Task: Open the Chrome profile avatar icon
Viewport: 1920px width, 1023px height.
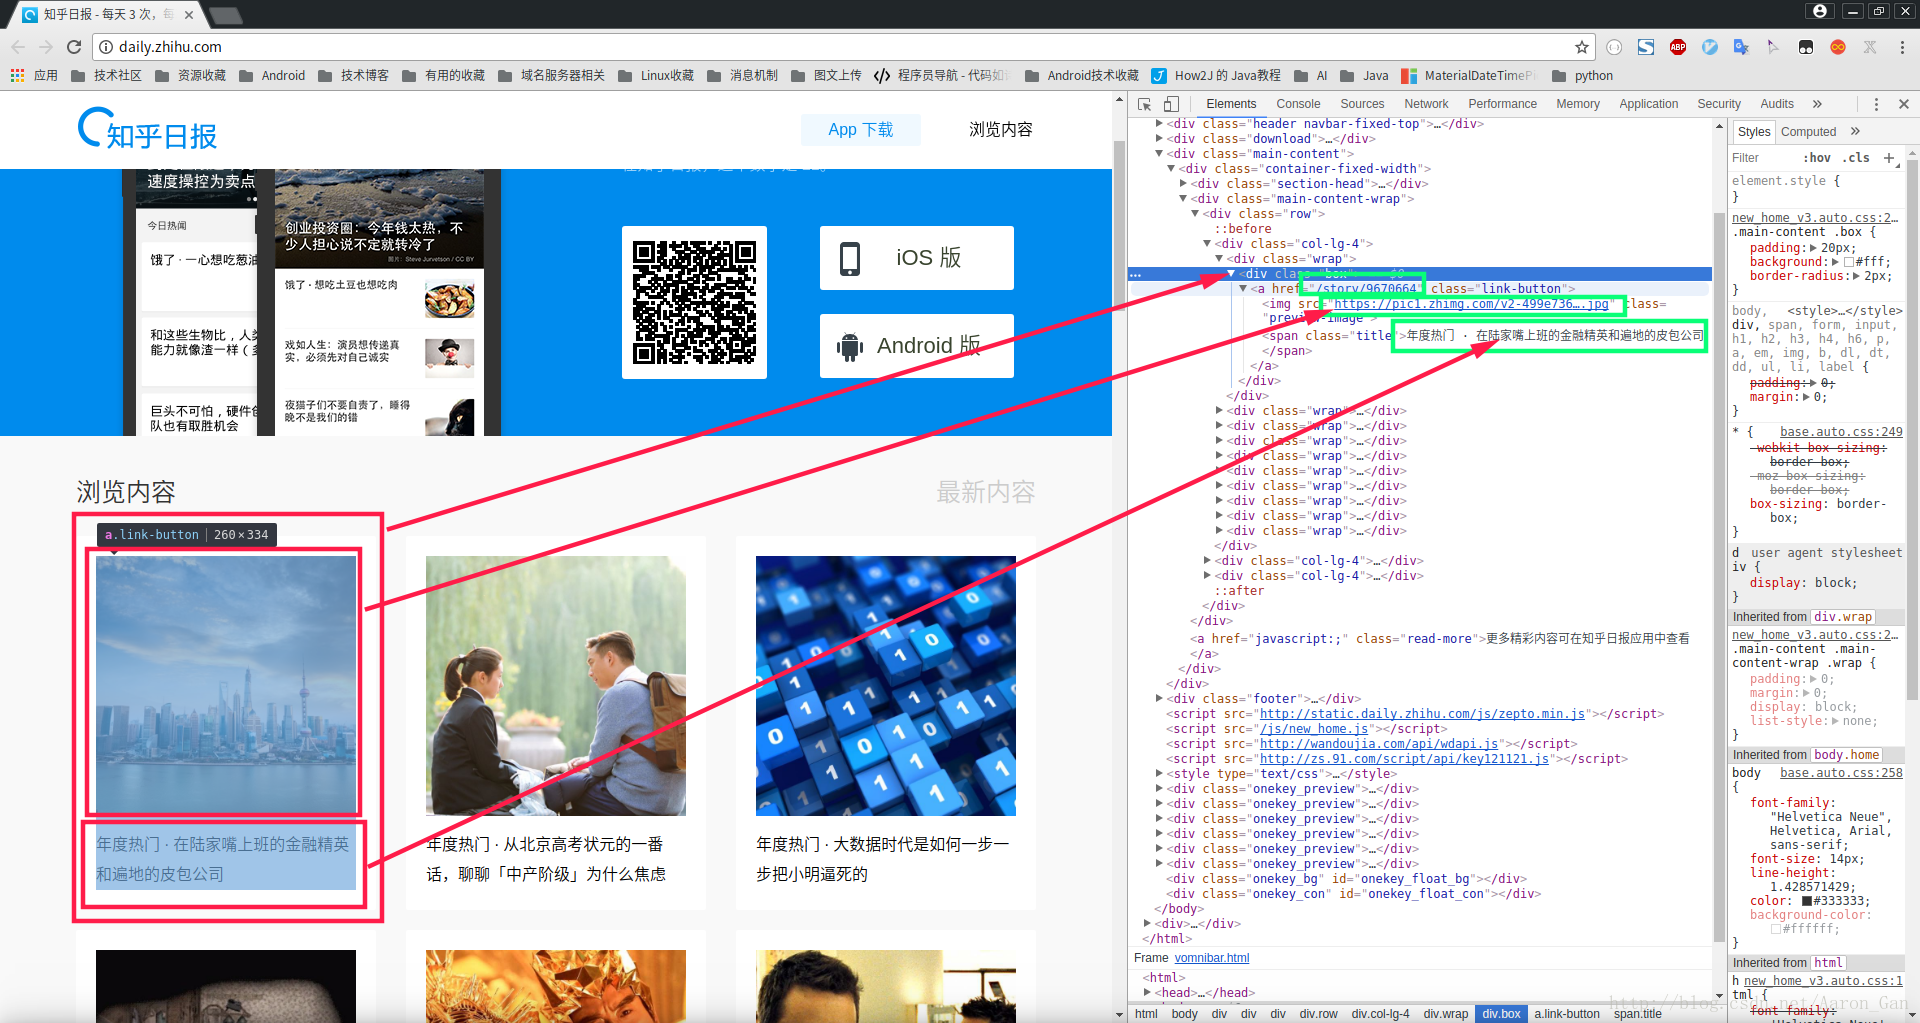Action: pos(1820,11)
